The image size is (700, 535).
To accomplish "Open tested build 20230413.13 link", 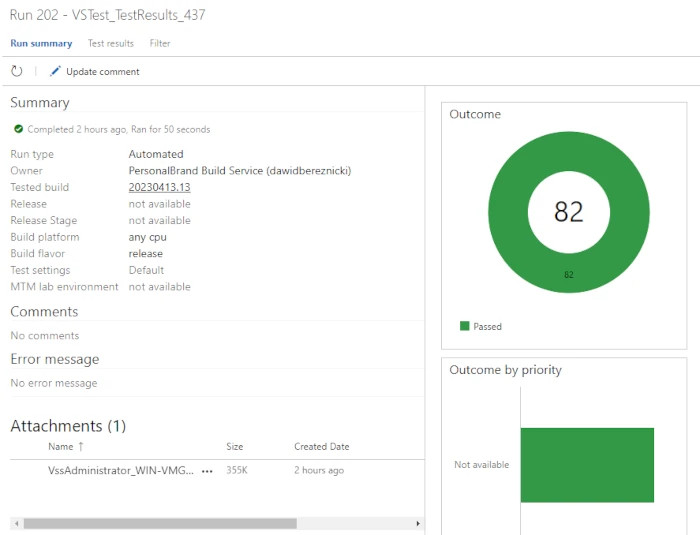I will pyautogui.click(x=159, y=187).
